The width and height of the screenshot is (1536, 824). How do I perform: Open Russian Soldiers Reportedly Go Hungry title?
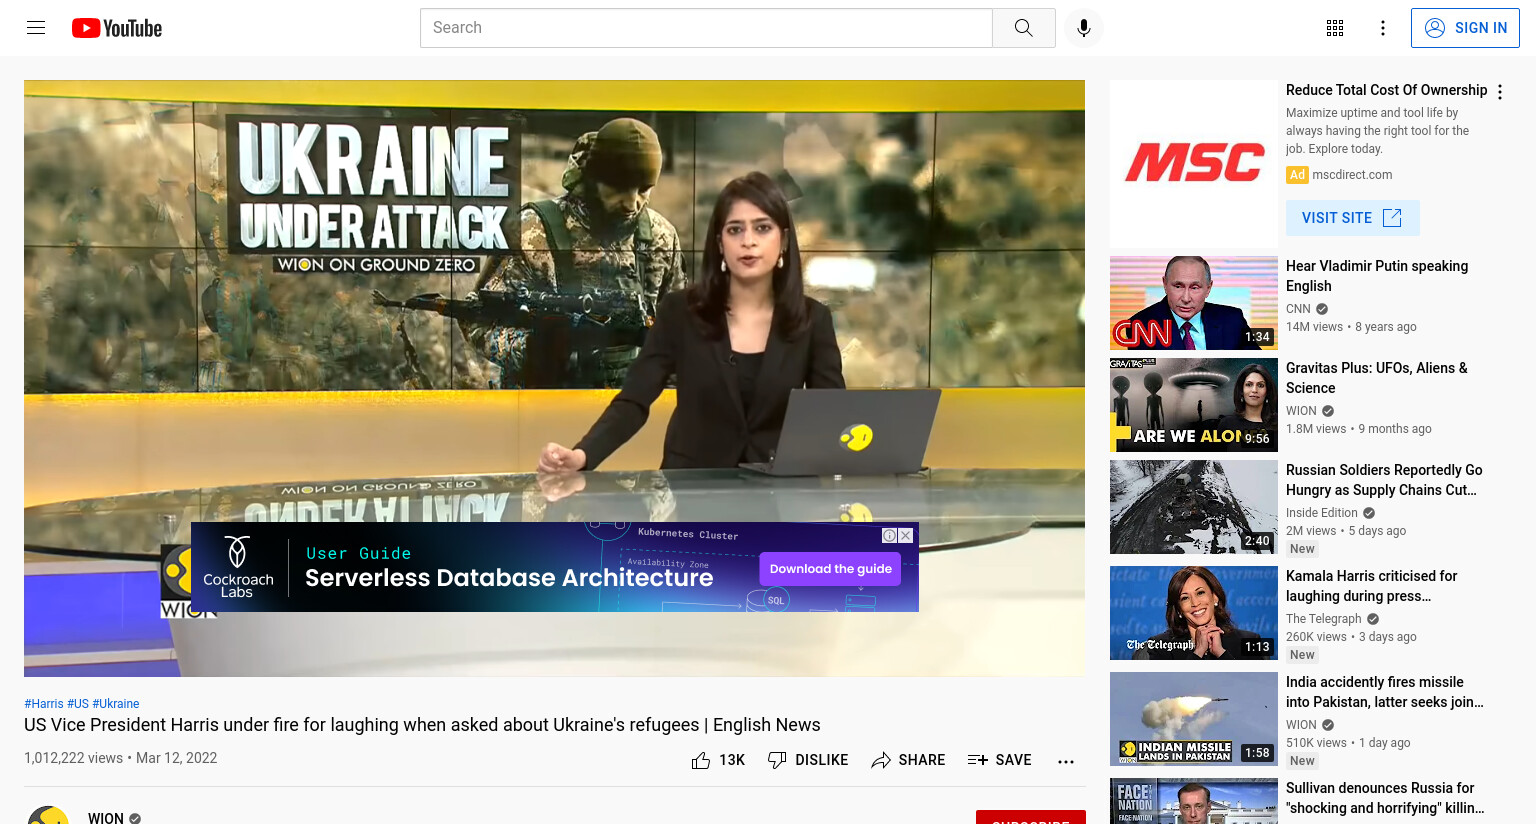click(1385, 480)
